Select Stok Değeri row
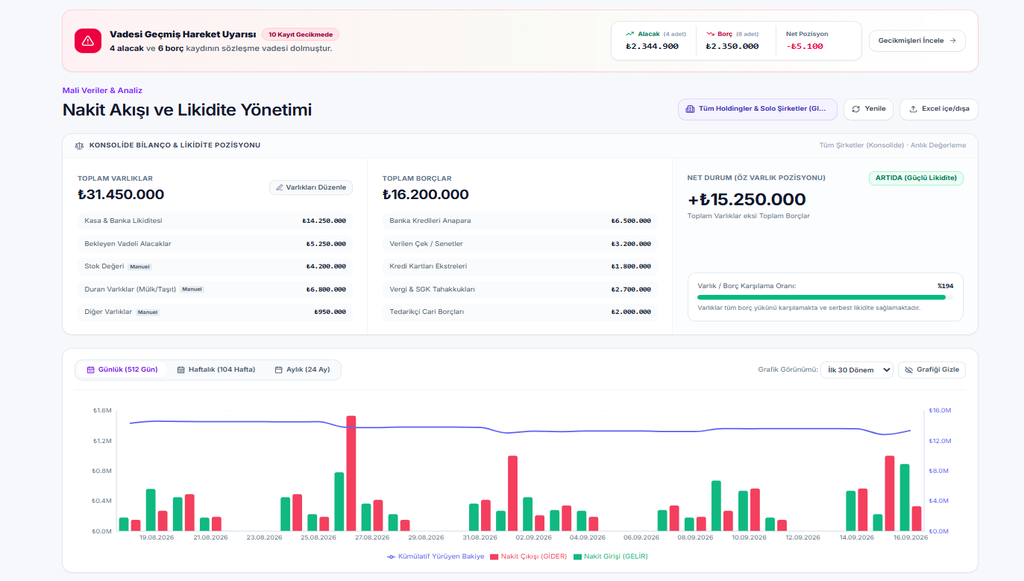 tap(215, 266)
